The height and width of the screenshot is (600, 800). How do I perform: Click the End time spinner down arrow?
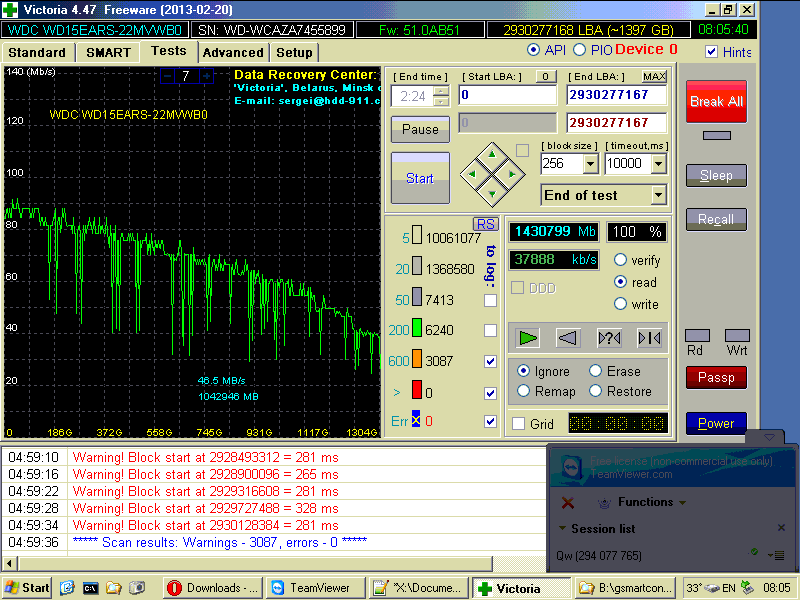point(441,102)
